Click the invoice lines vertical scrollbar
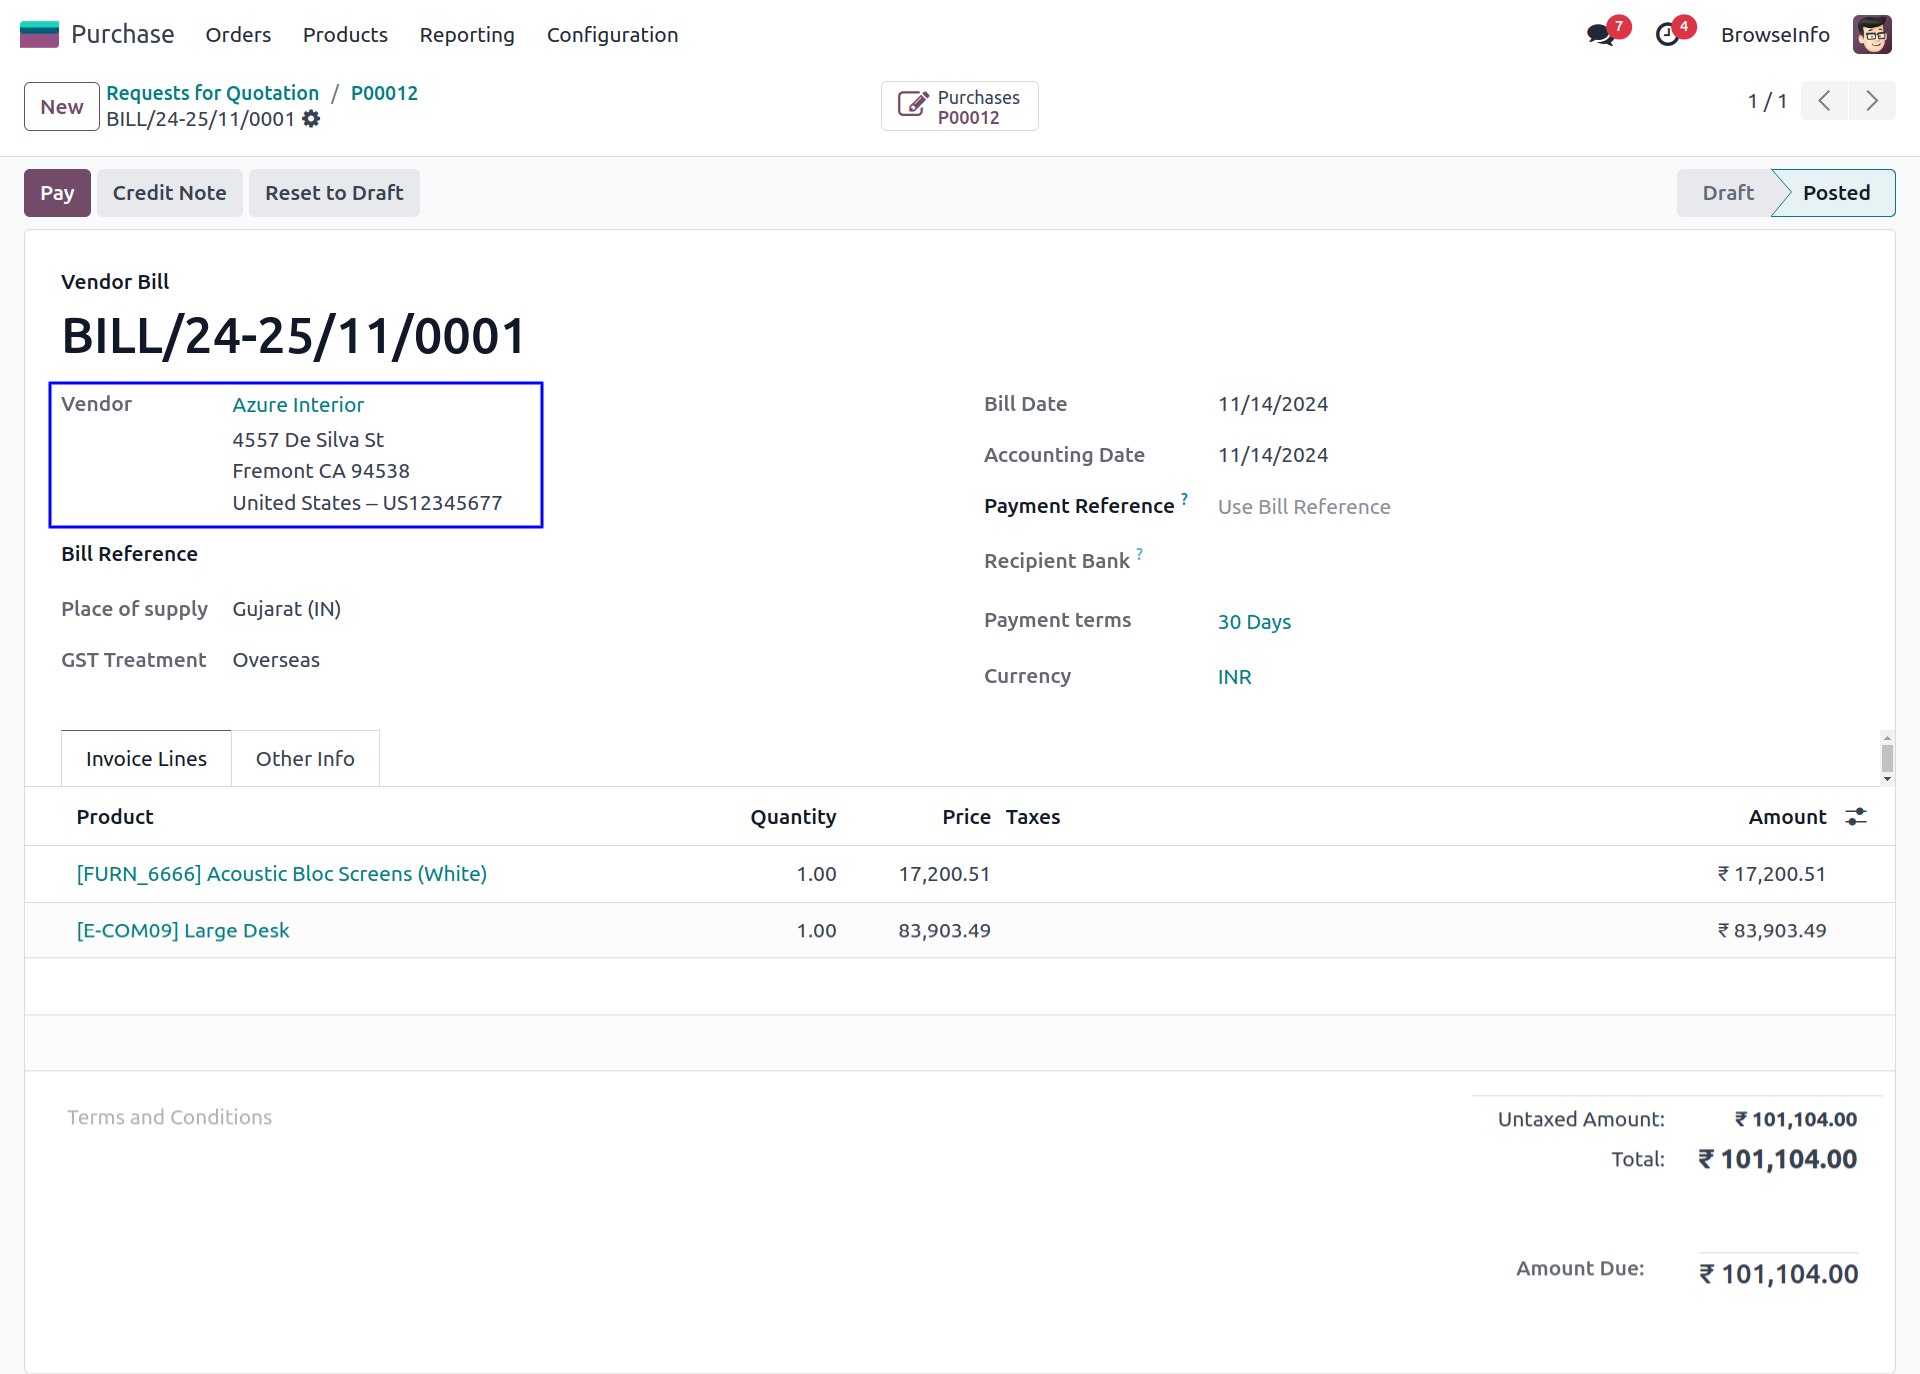This screenshot has width=1920, height=1374. pyautogui.click(x=1887, y=757)
